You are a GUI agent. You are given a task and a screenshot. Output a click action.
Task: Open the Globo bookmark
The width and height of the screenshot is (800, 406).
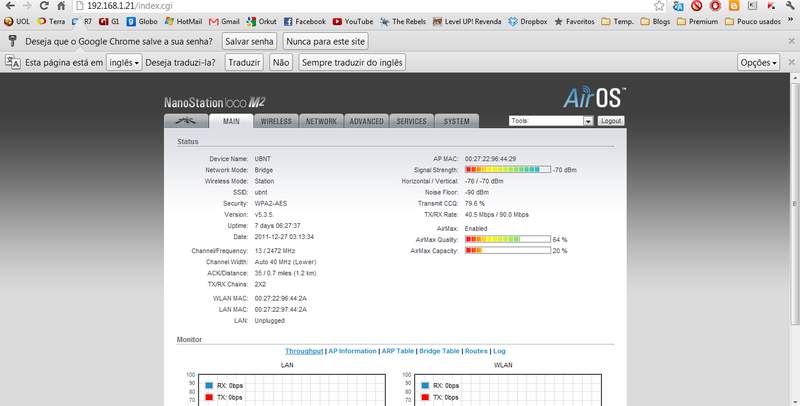[x=142, y=21]
